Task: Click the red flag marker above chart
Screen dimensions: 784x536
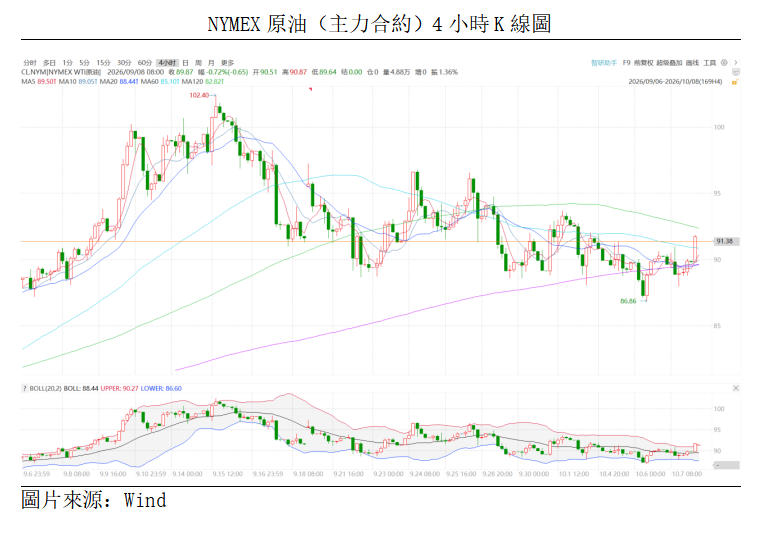Action: coord(310,89)
